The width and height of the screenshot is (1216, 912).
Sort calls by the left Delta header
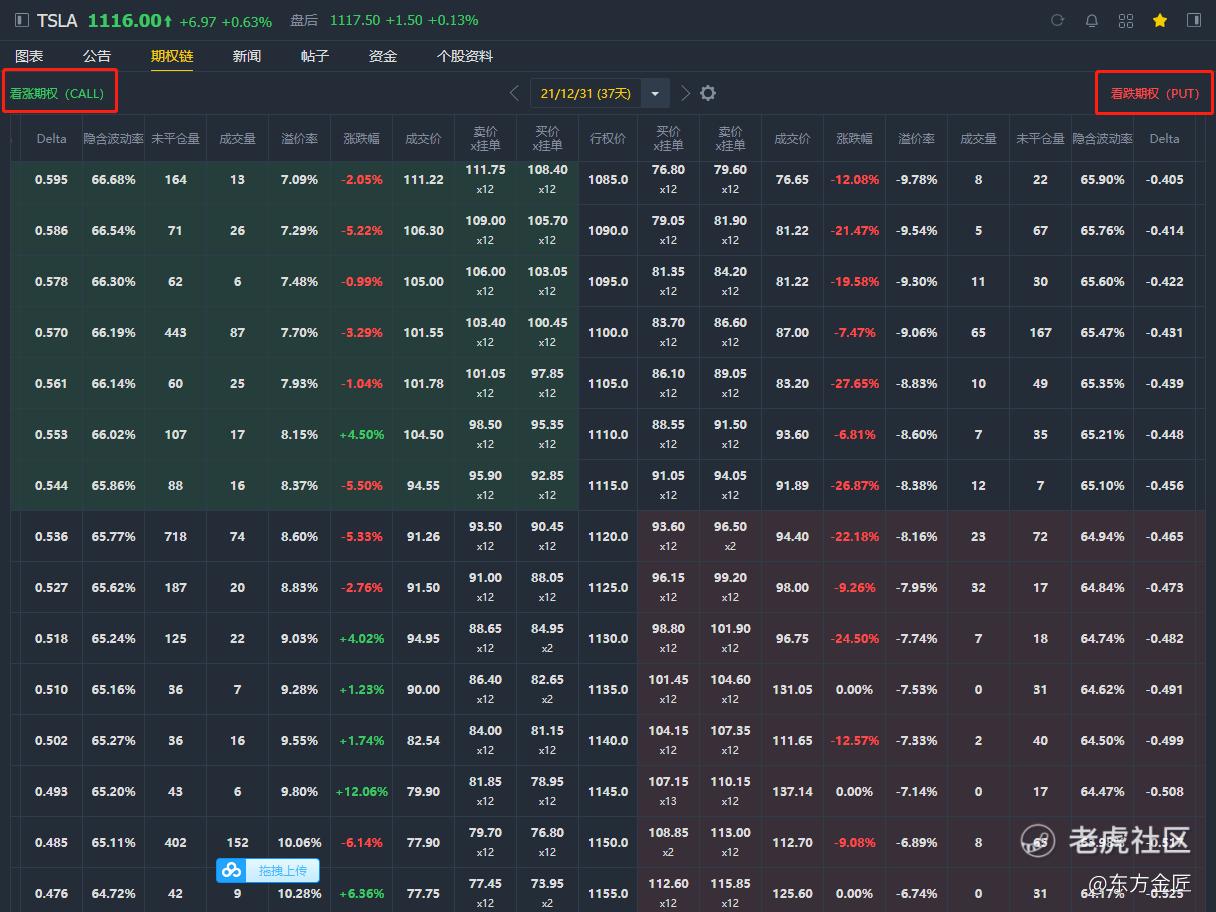[x=51, y=139]
